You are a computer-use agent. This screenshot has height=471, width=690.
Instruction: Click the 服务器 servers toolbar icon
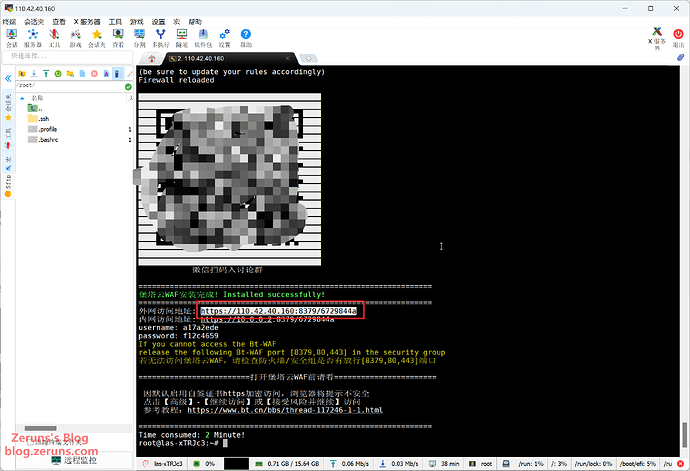33,38
